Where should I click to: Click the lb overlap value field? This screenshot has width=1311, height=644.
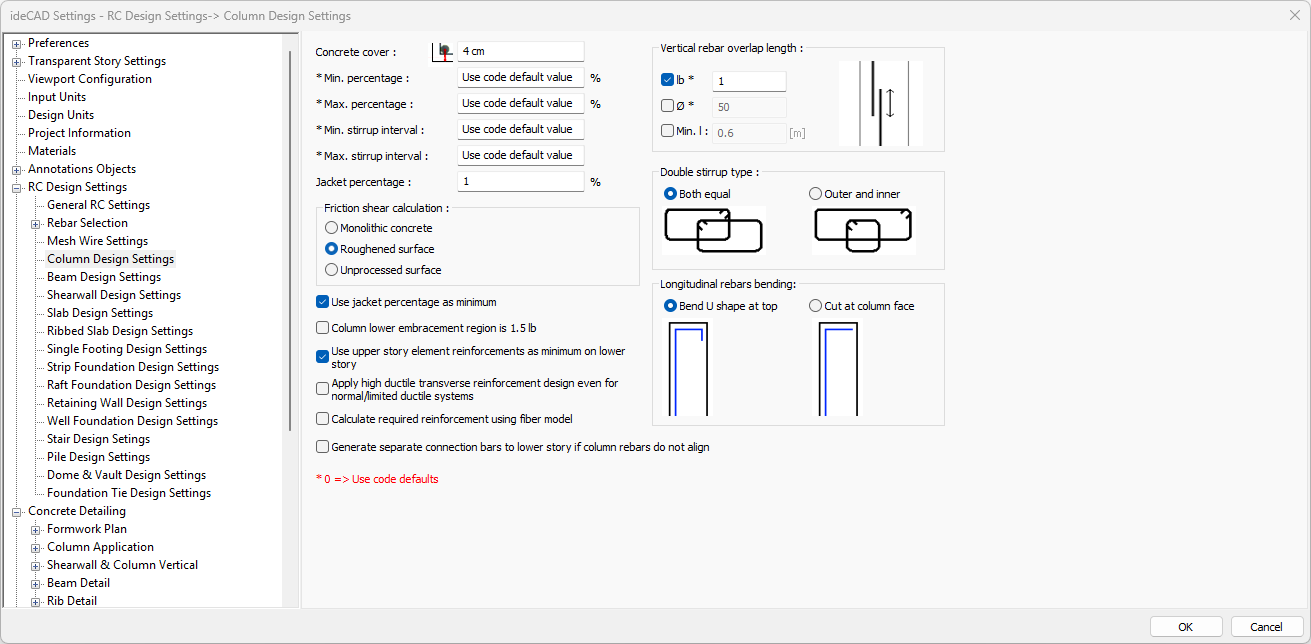coord(749,82)
